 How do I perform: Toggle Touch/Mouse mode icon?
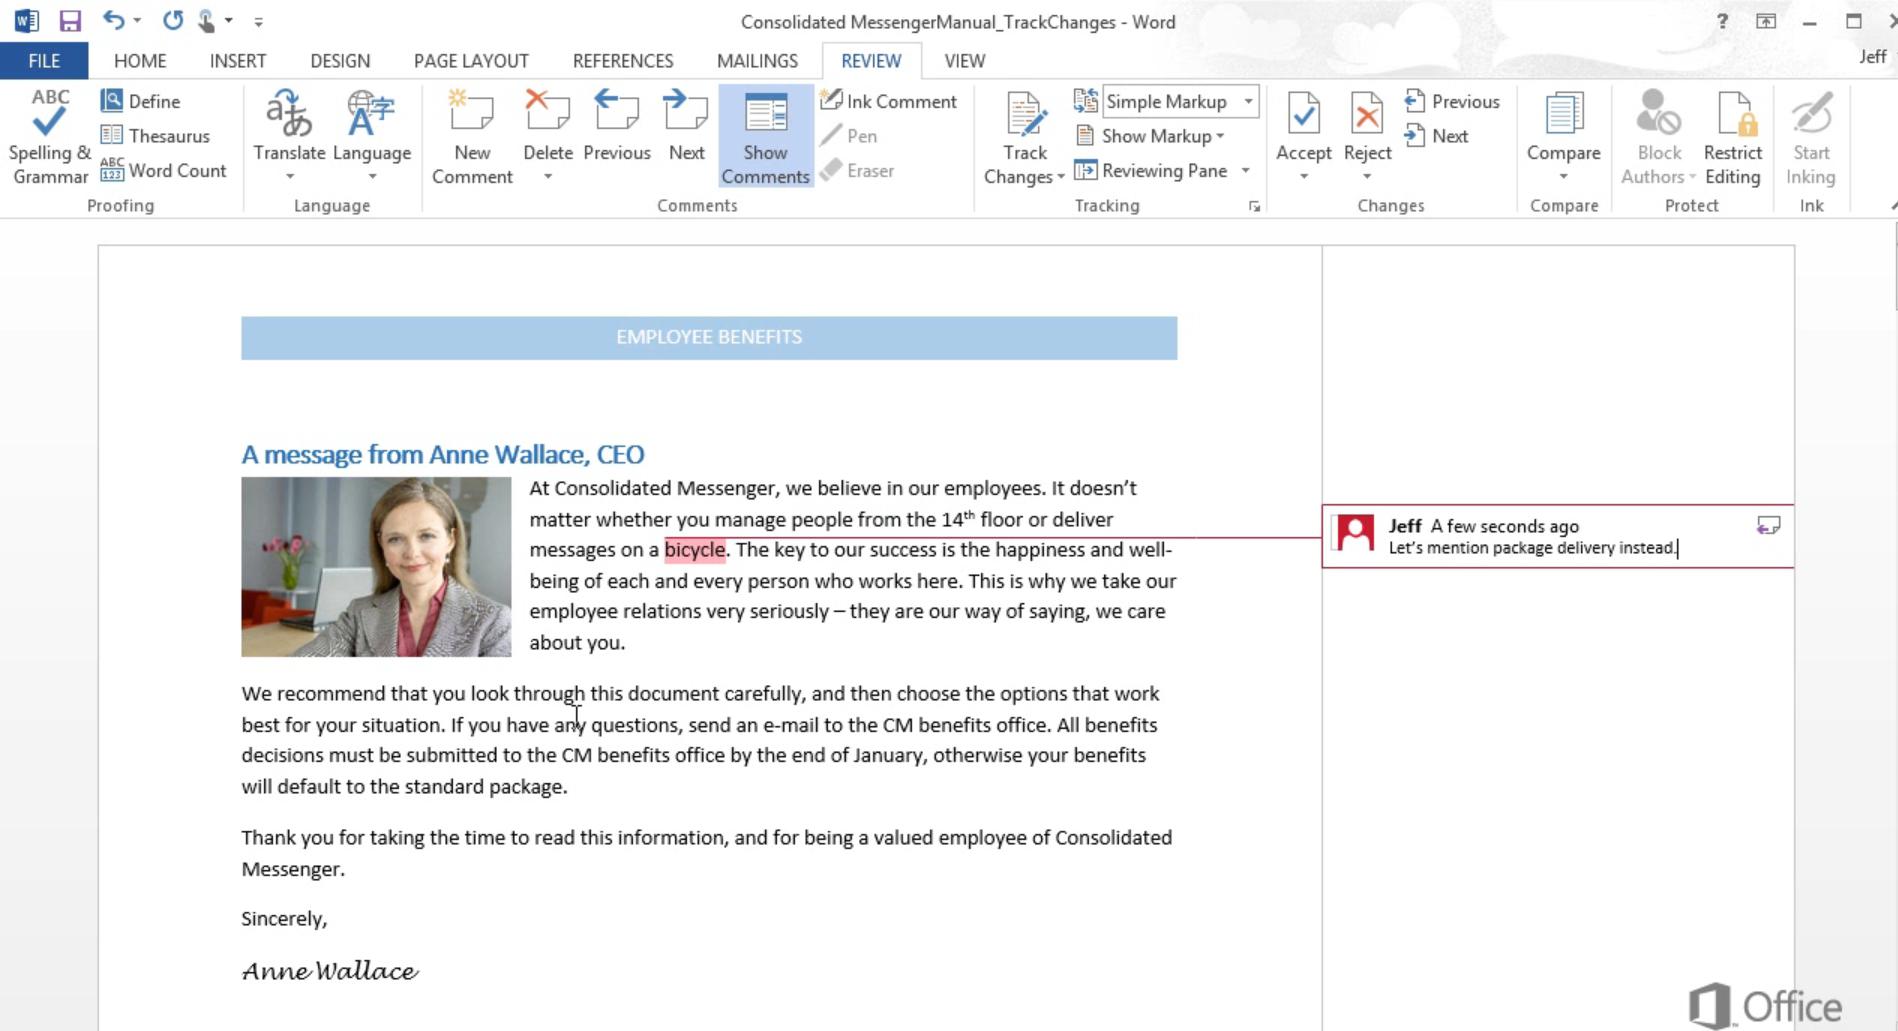point(207,21)
